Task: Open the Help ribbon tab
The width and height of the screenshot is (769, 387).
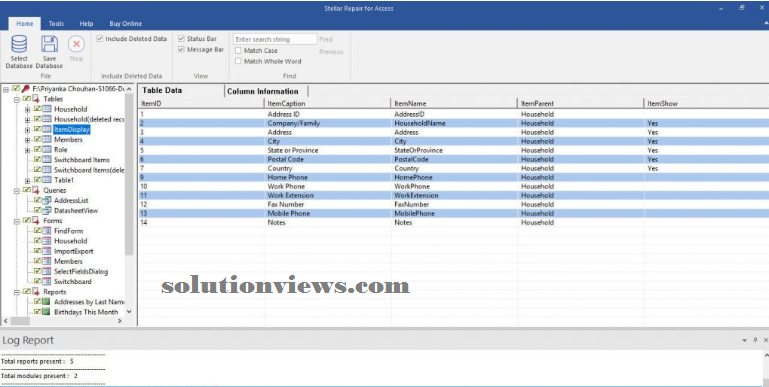Action: coord(86,24)
